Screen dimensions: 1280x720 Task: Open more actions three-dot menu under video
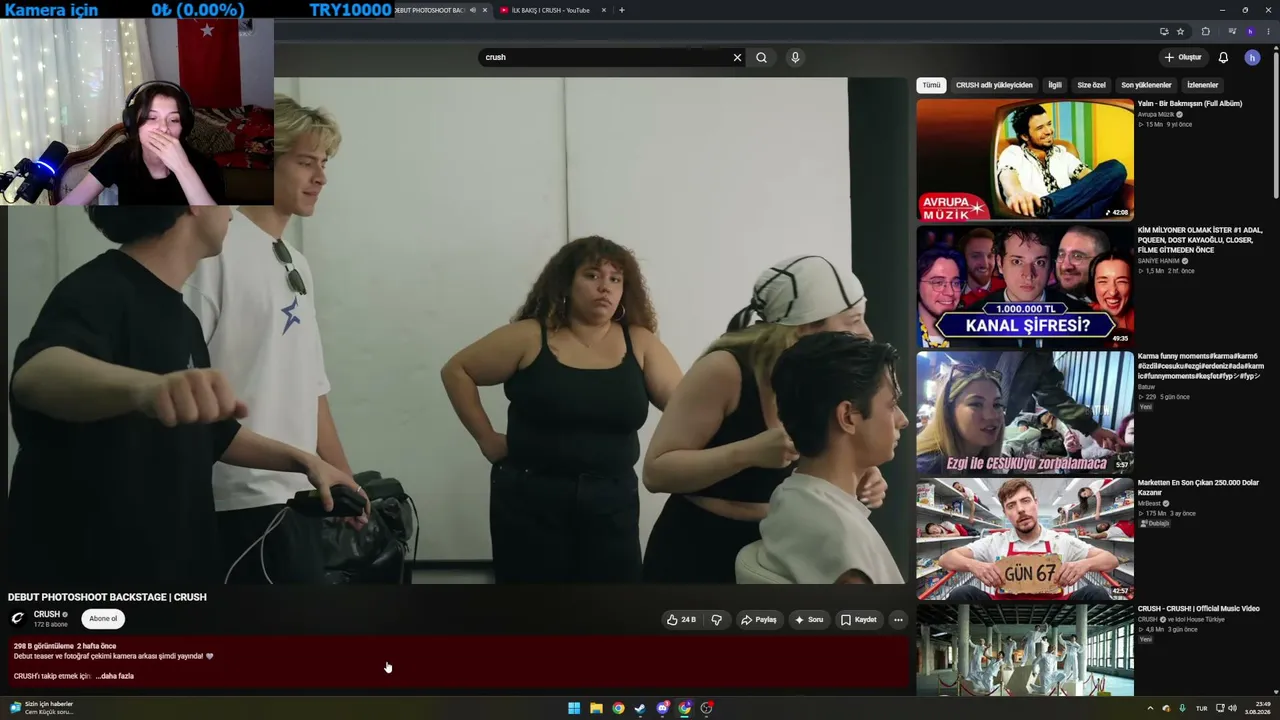coord(898,620)
